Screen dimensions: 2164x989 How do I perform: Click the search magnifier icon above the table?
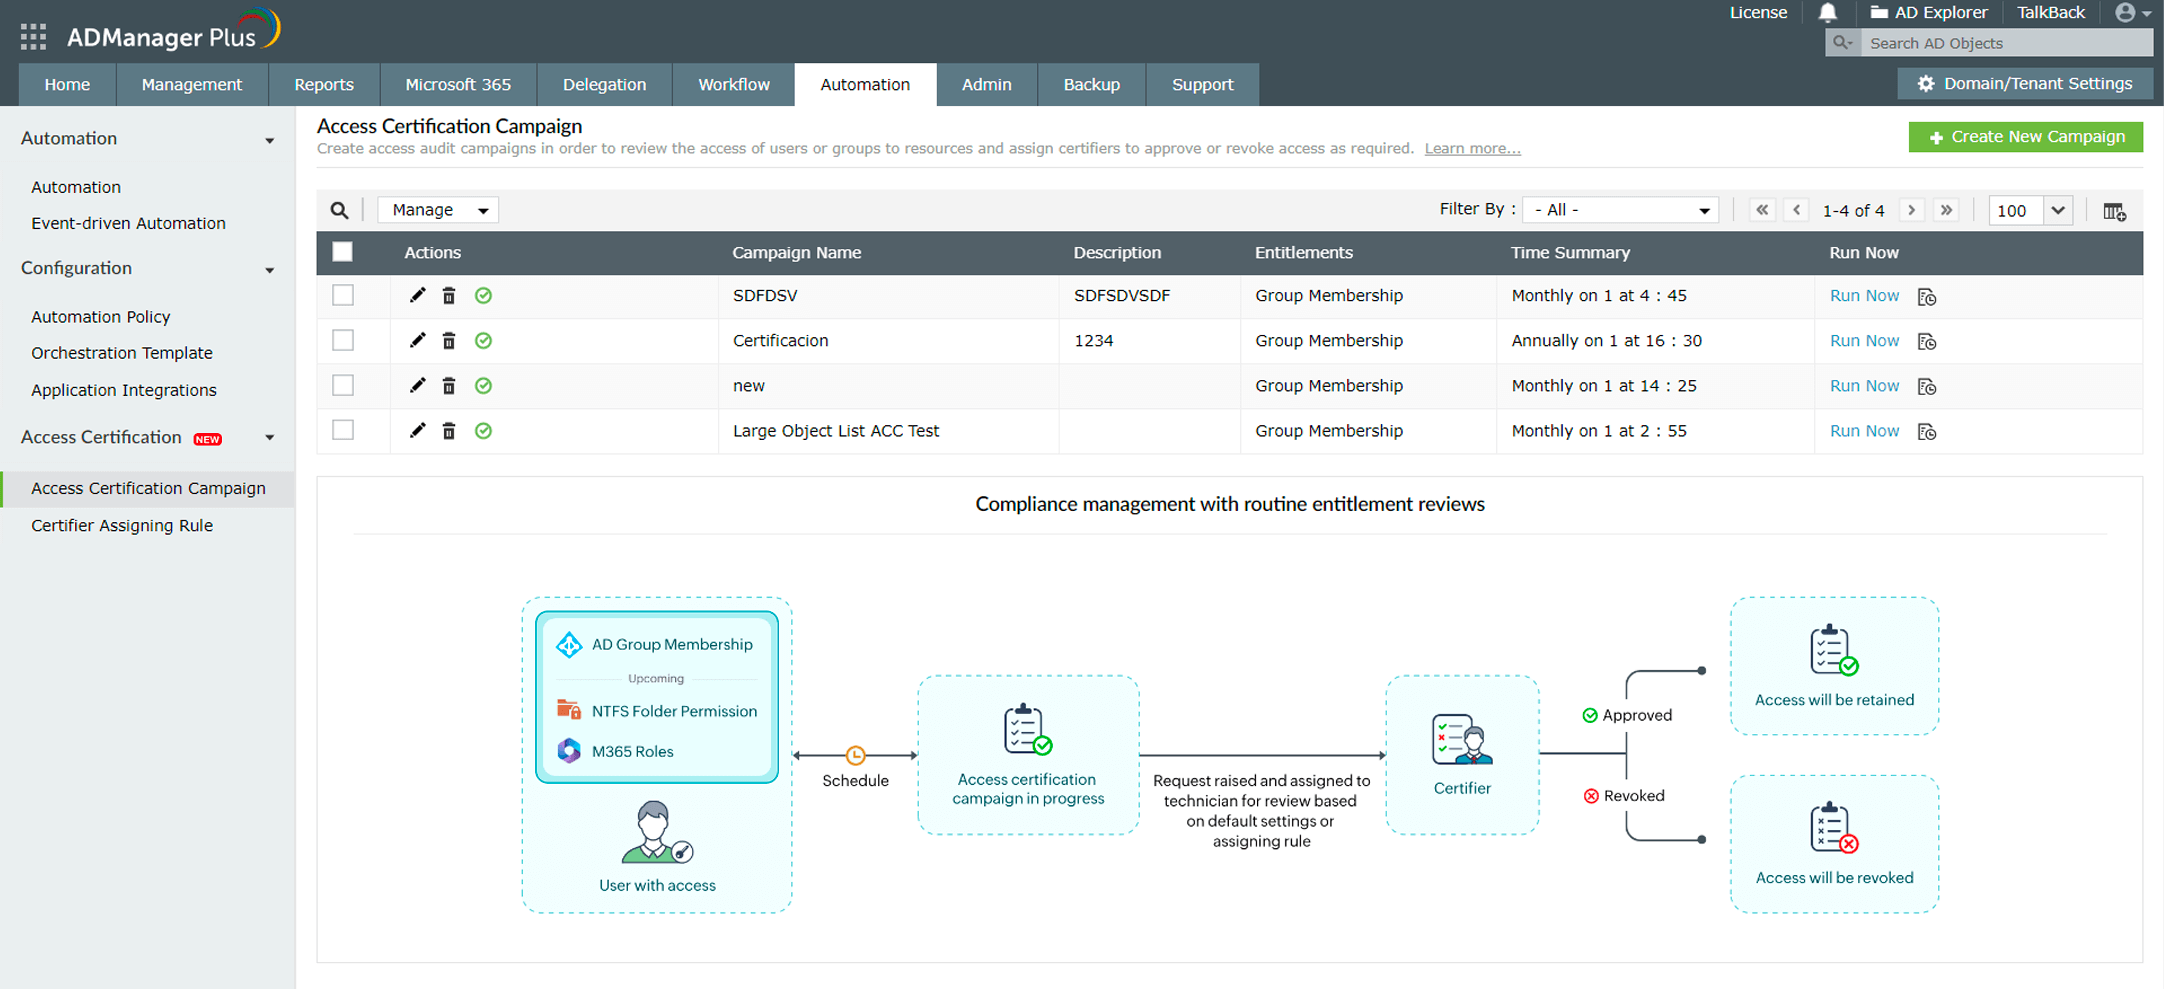coord(339,210)
